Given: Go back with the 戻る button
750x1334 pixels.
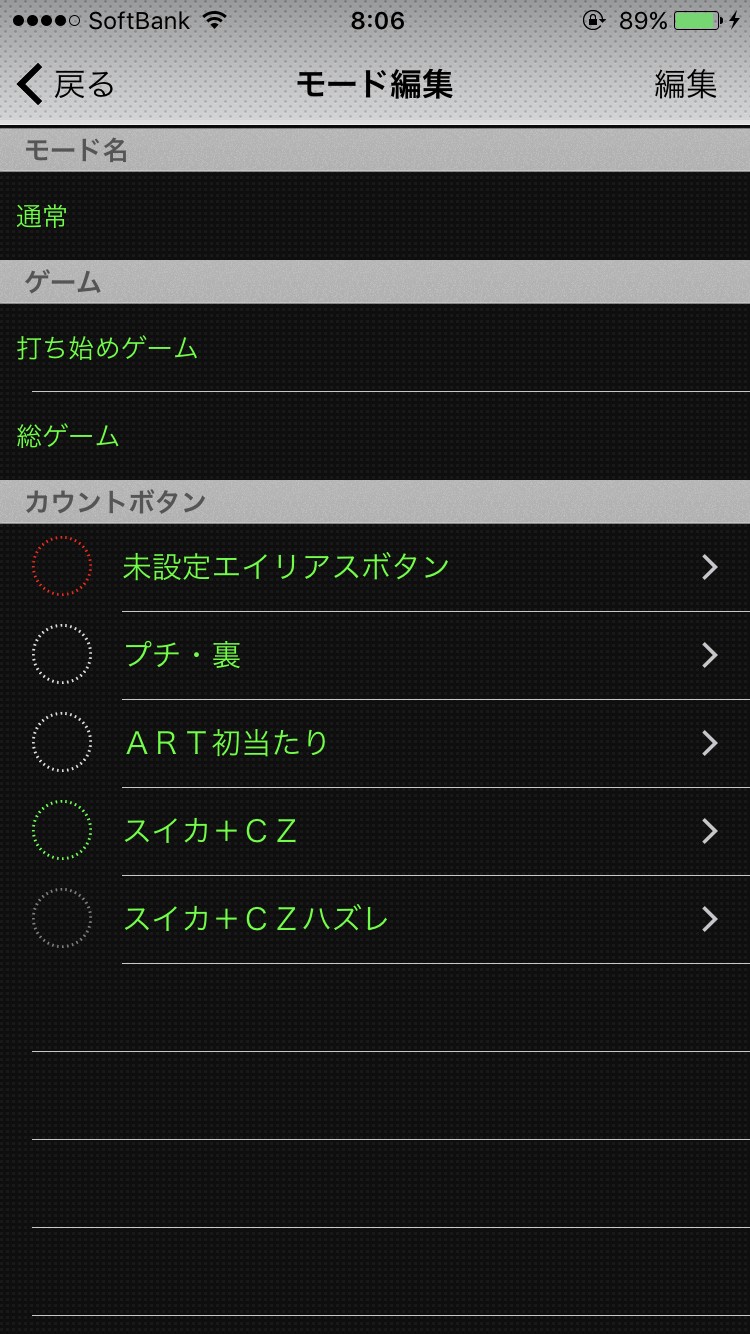Looking at the screenshot, I should (x=84, y=85).
